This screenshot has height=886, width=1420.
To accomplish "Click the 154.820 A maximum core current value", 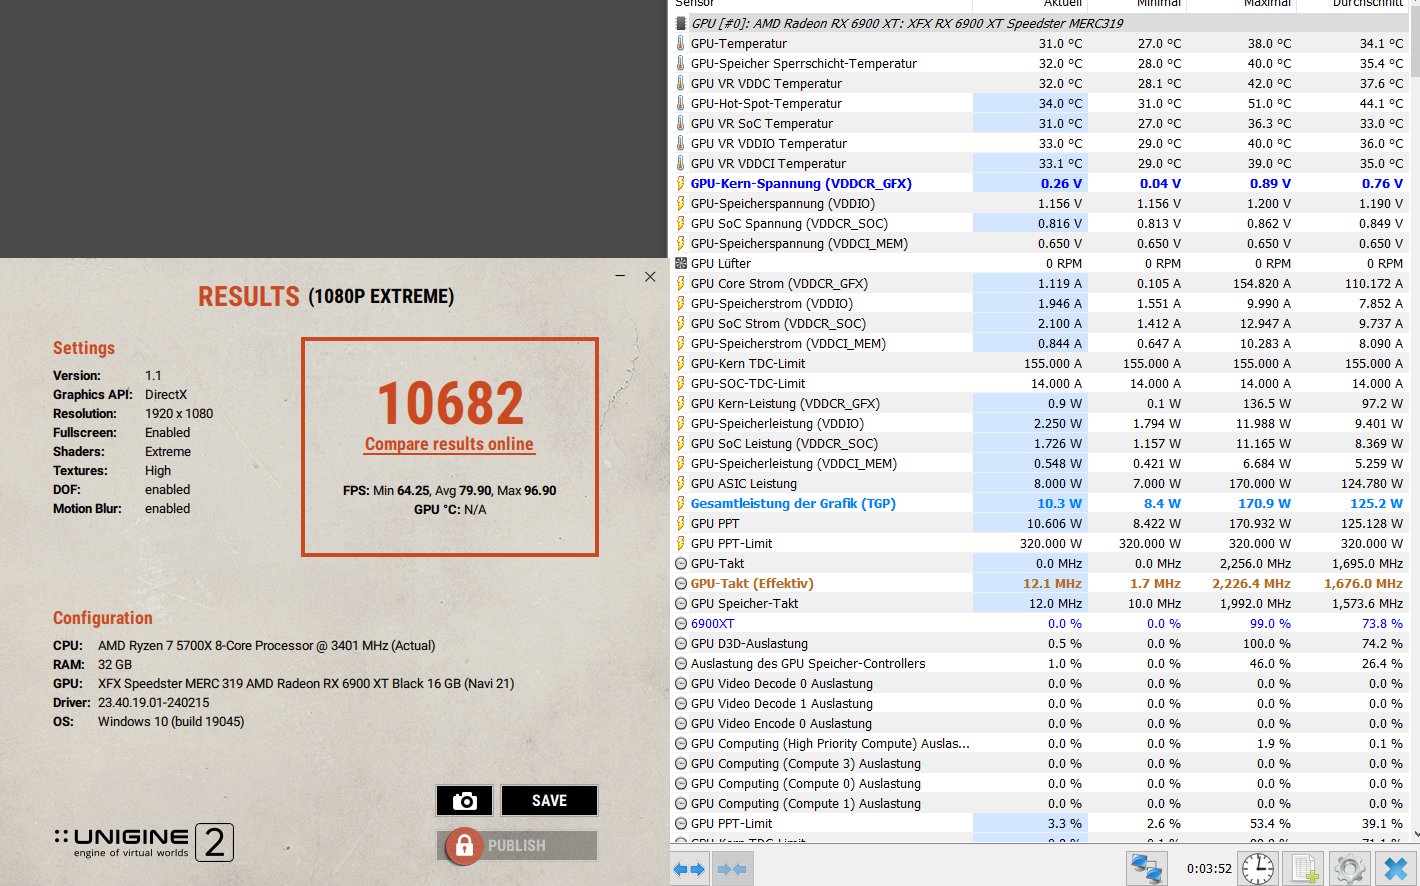I will [1262, 283].
